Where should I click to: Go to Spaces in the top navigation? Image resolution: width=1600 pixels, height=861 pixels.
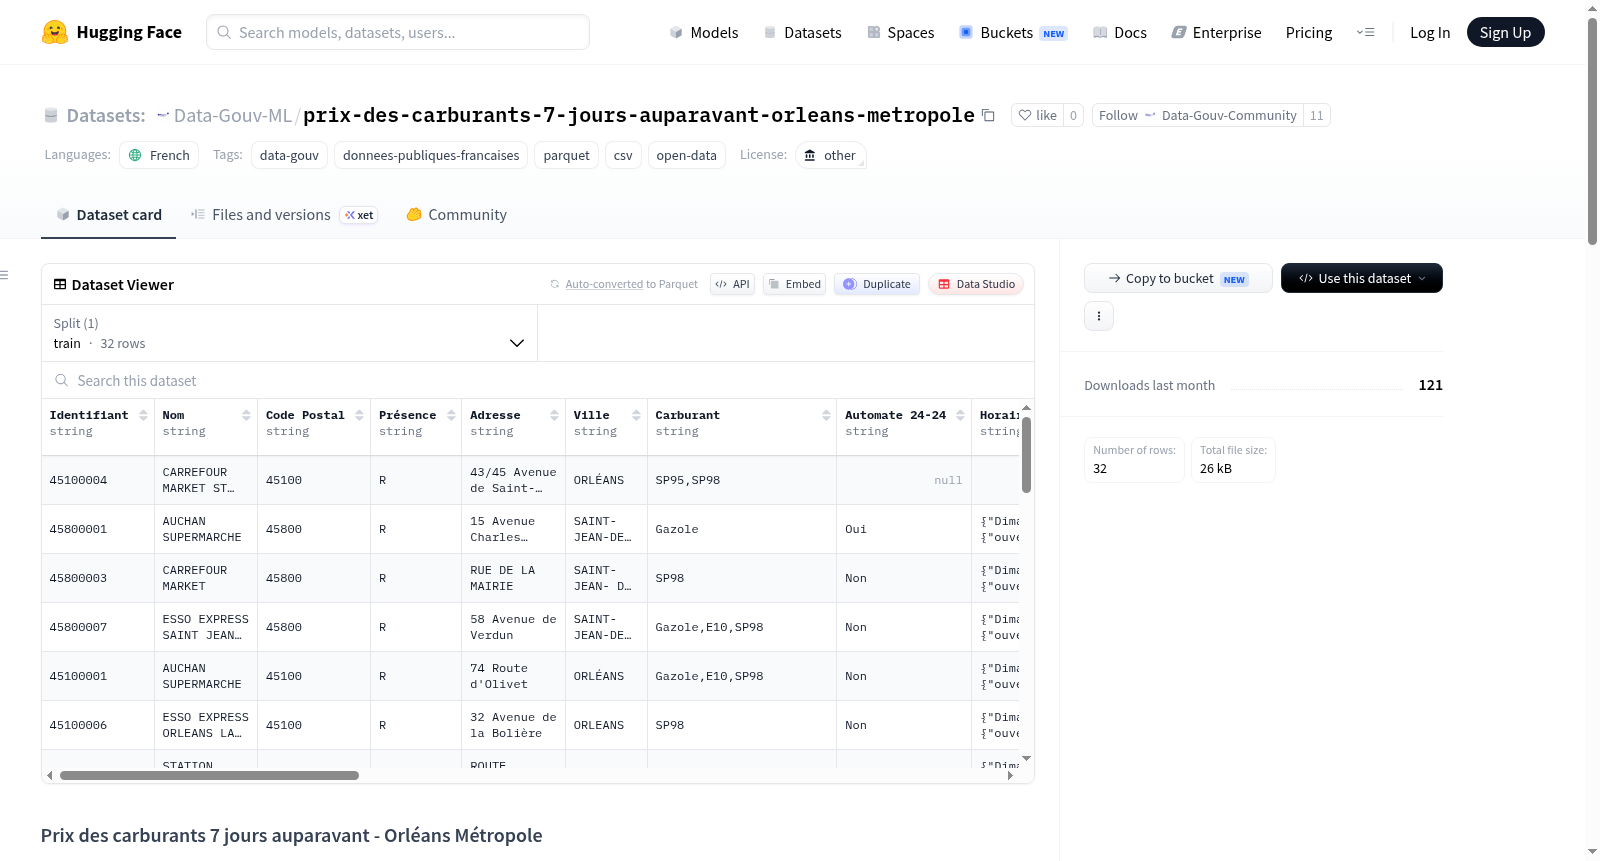(x=900, y=32)
